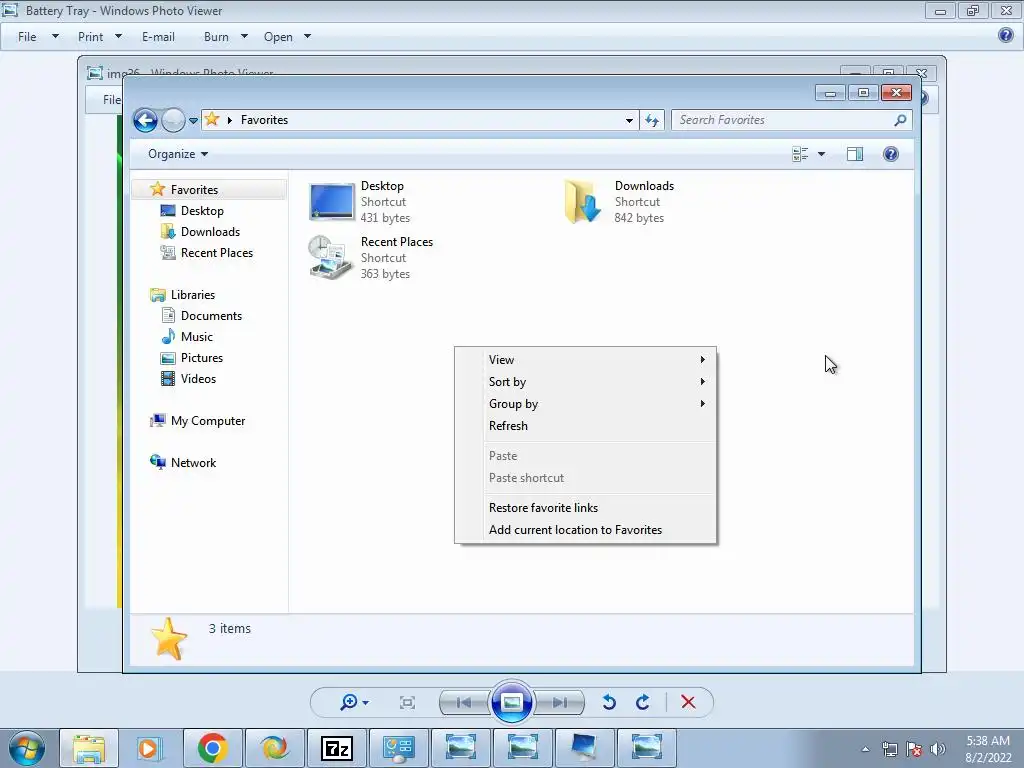Choose Refresh from the context menu
The width and height of the screenshot is (1024, 768).
(x=586, y=426)
